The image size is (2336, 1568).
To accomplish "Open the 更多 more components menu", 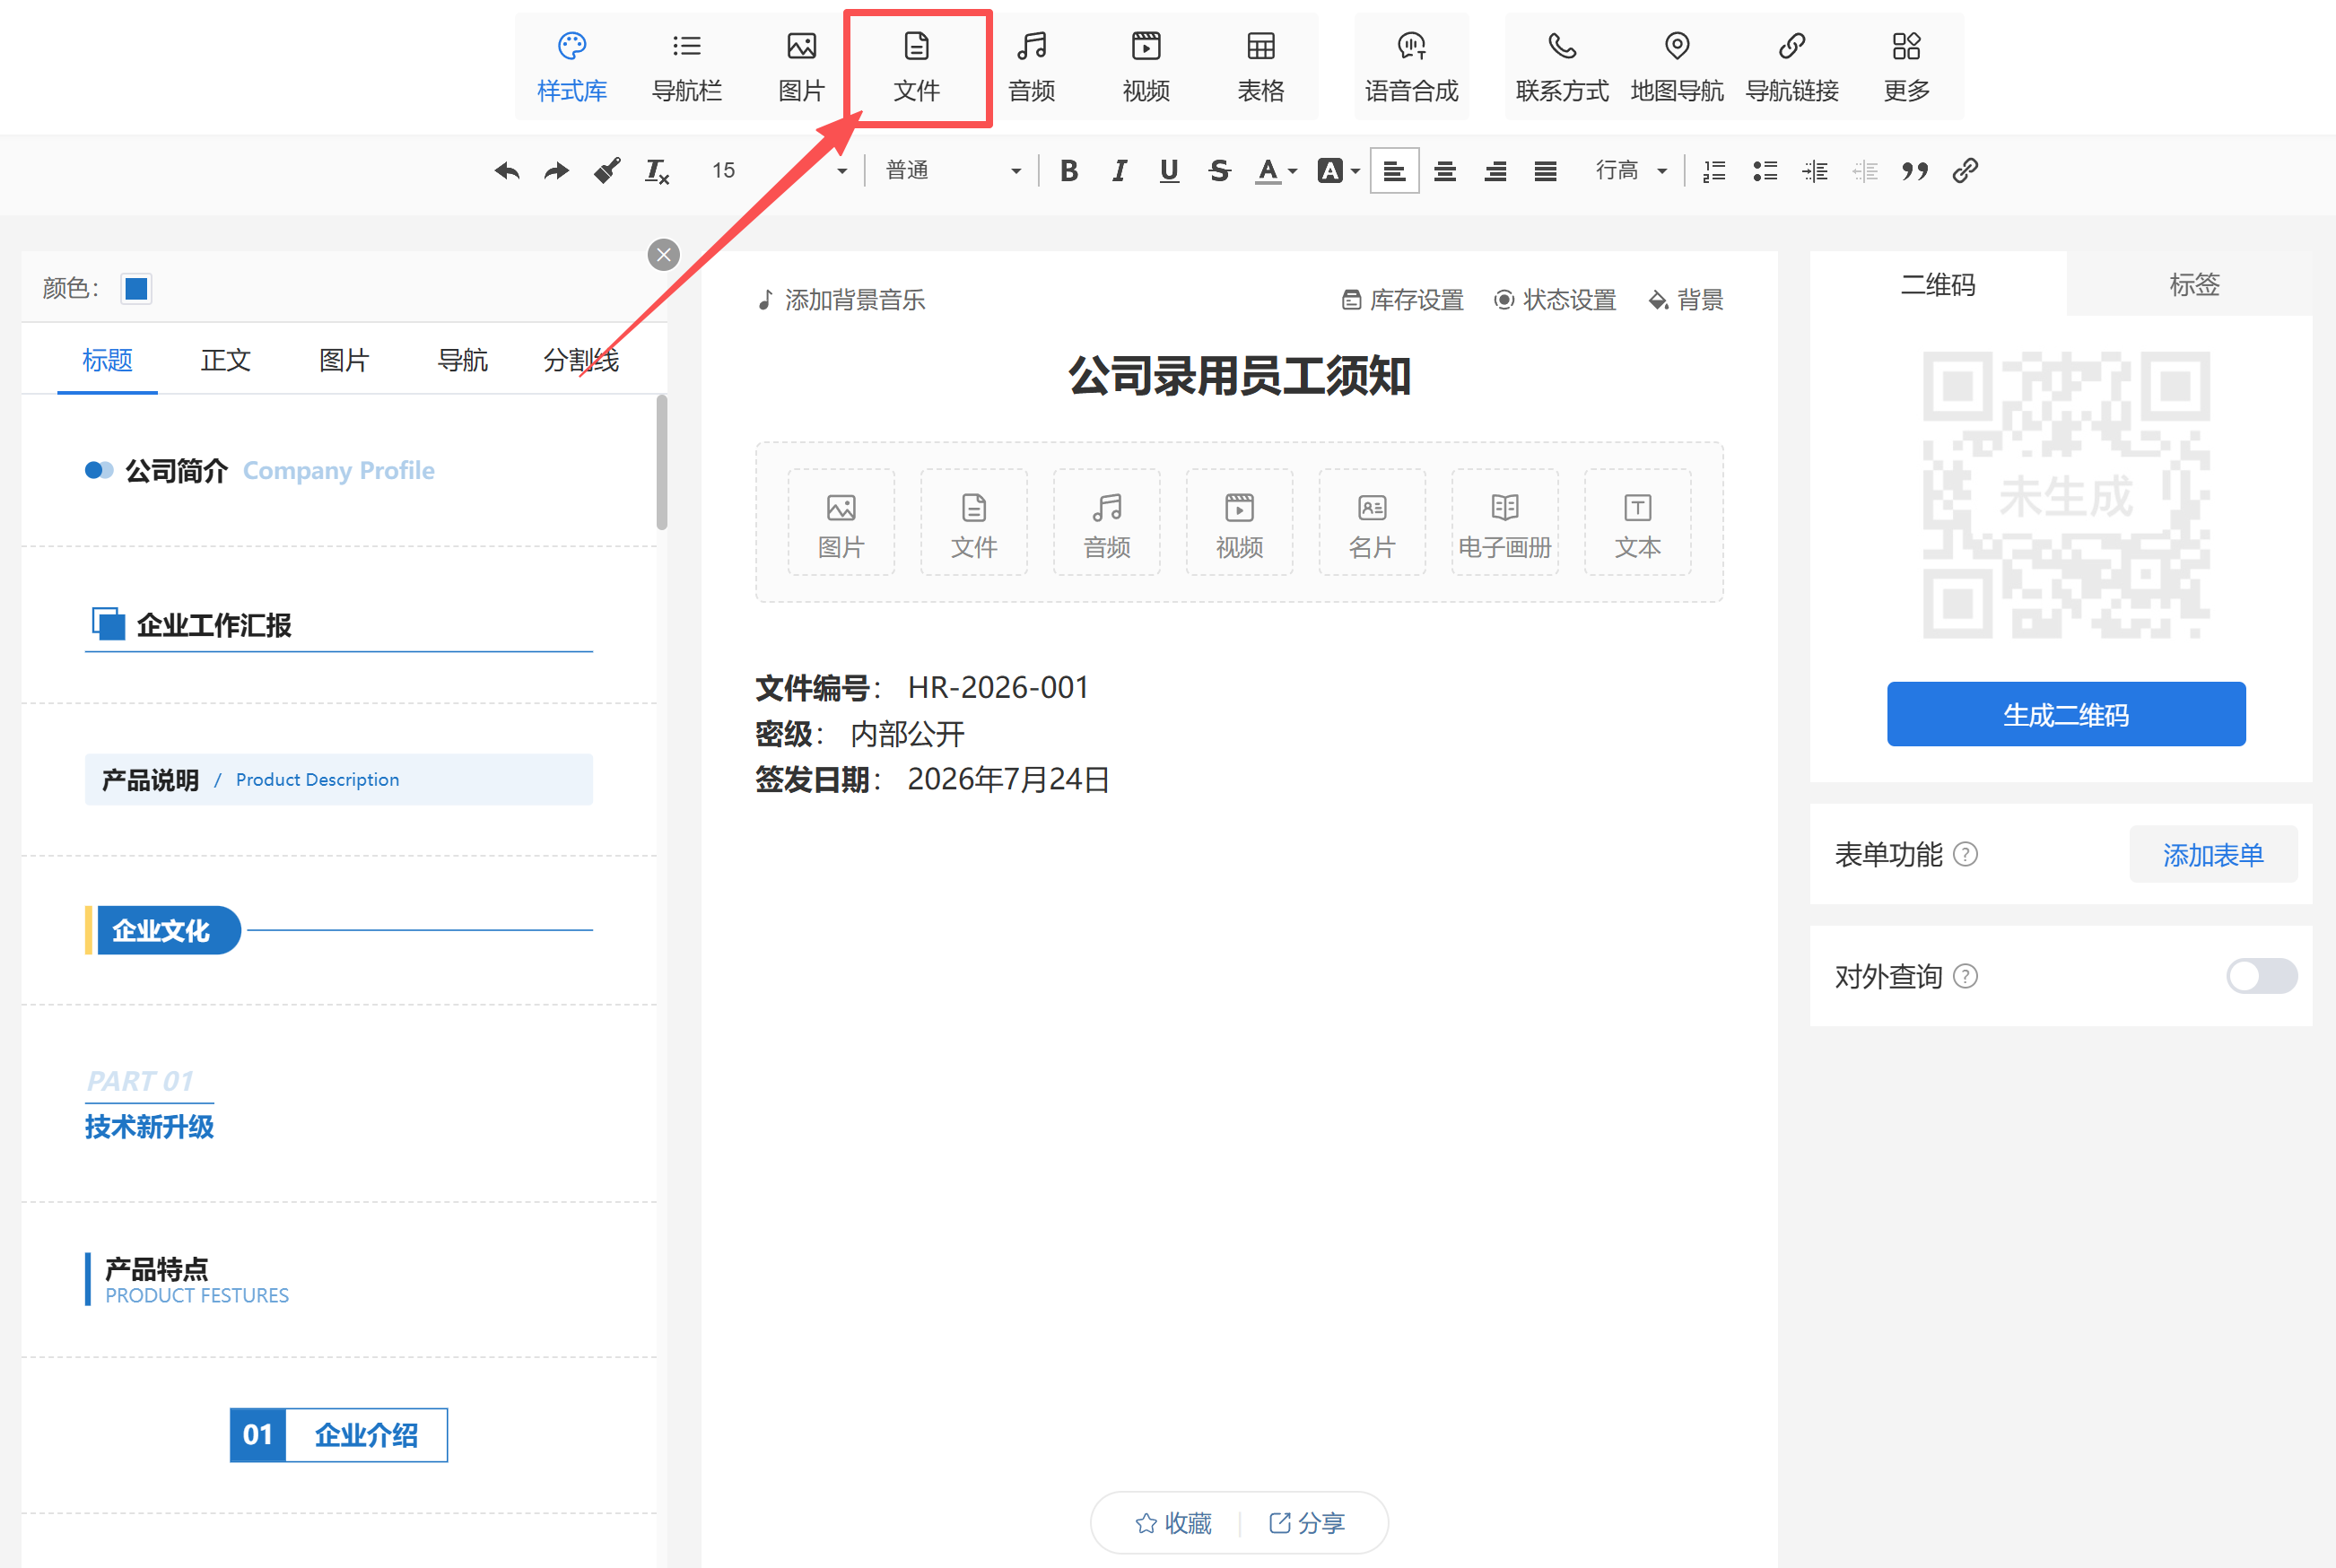I will [1907, 67].
